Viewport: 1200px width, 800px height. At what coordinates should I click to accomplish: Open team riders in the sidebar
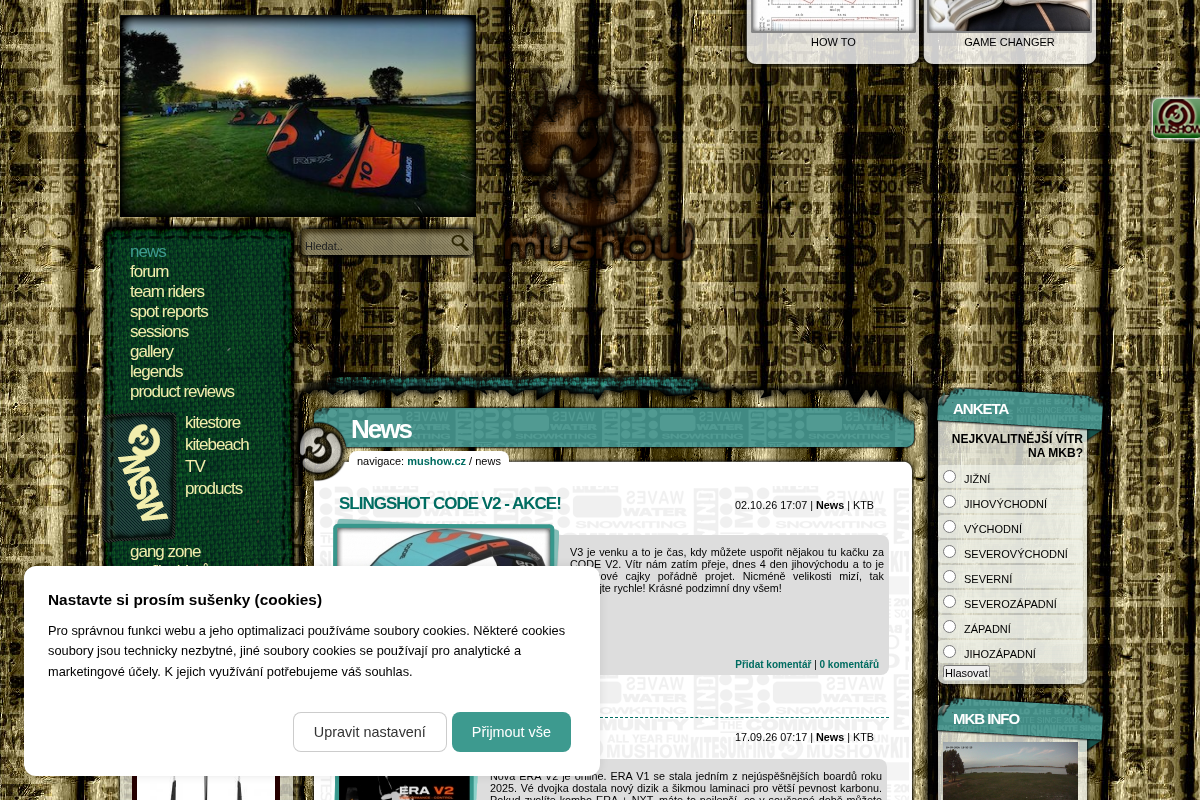[167, 292]
